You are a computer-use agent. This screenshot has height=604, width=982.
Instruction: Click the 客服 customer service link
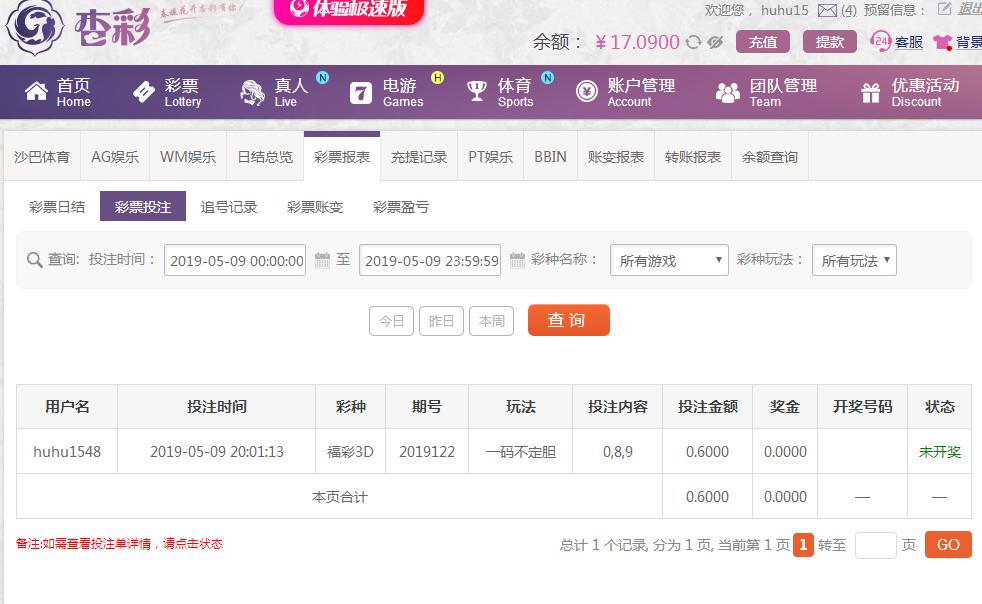[909, 42]
